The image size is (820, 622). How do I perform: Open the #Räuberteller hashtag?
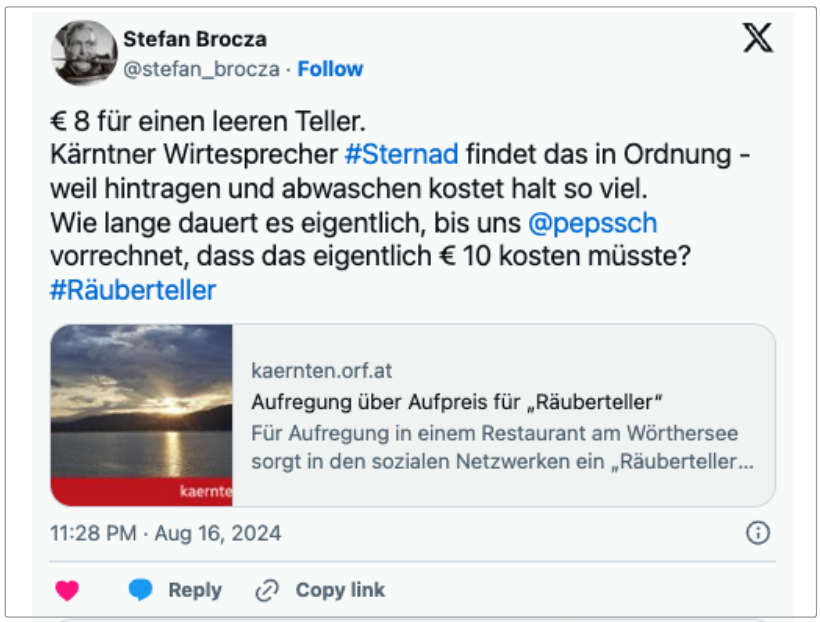(x=133, y=290)
